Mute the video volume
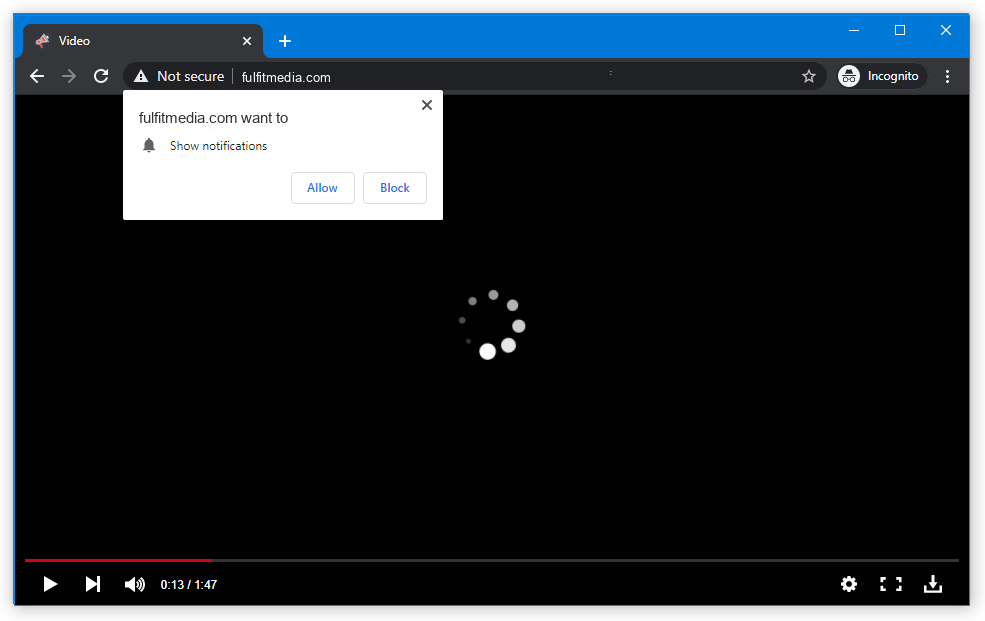Image resolution: width=985 pixels, height=621 pixels. point(134,584)
